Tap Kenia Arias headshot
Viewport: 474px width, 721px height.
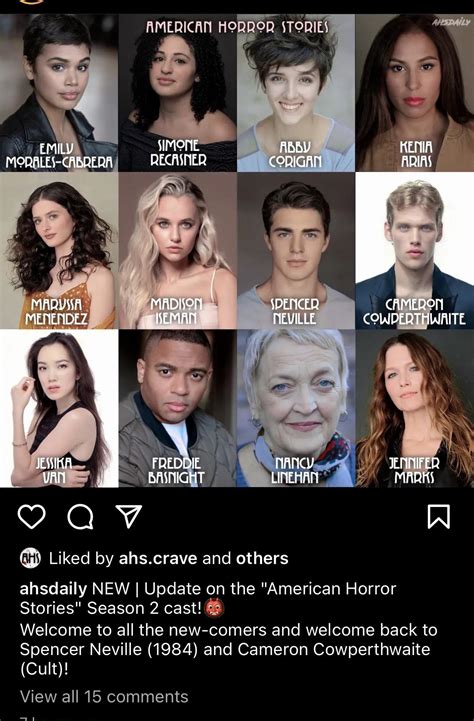coord(415,93)
